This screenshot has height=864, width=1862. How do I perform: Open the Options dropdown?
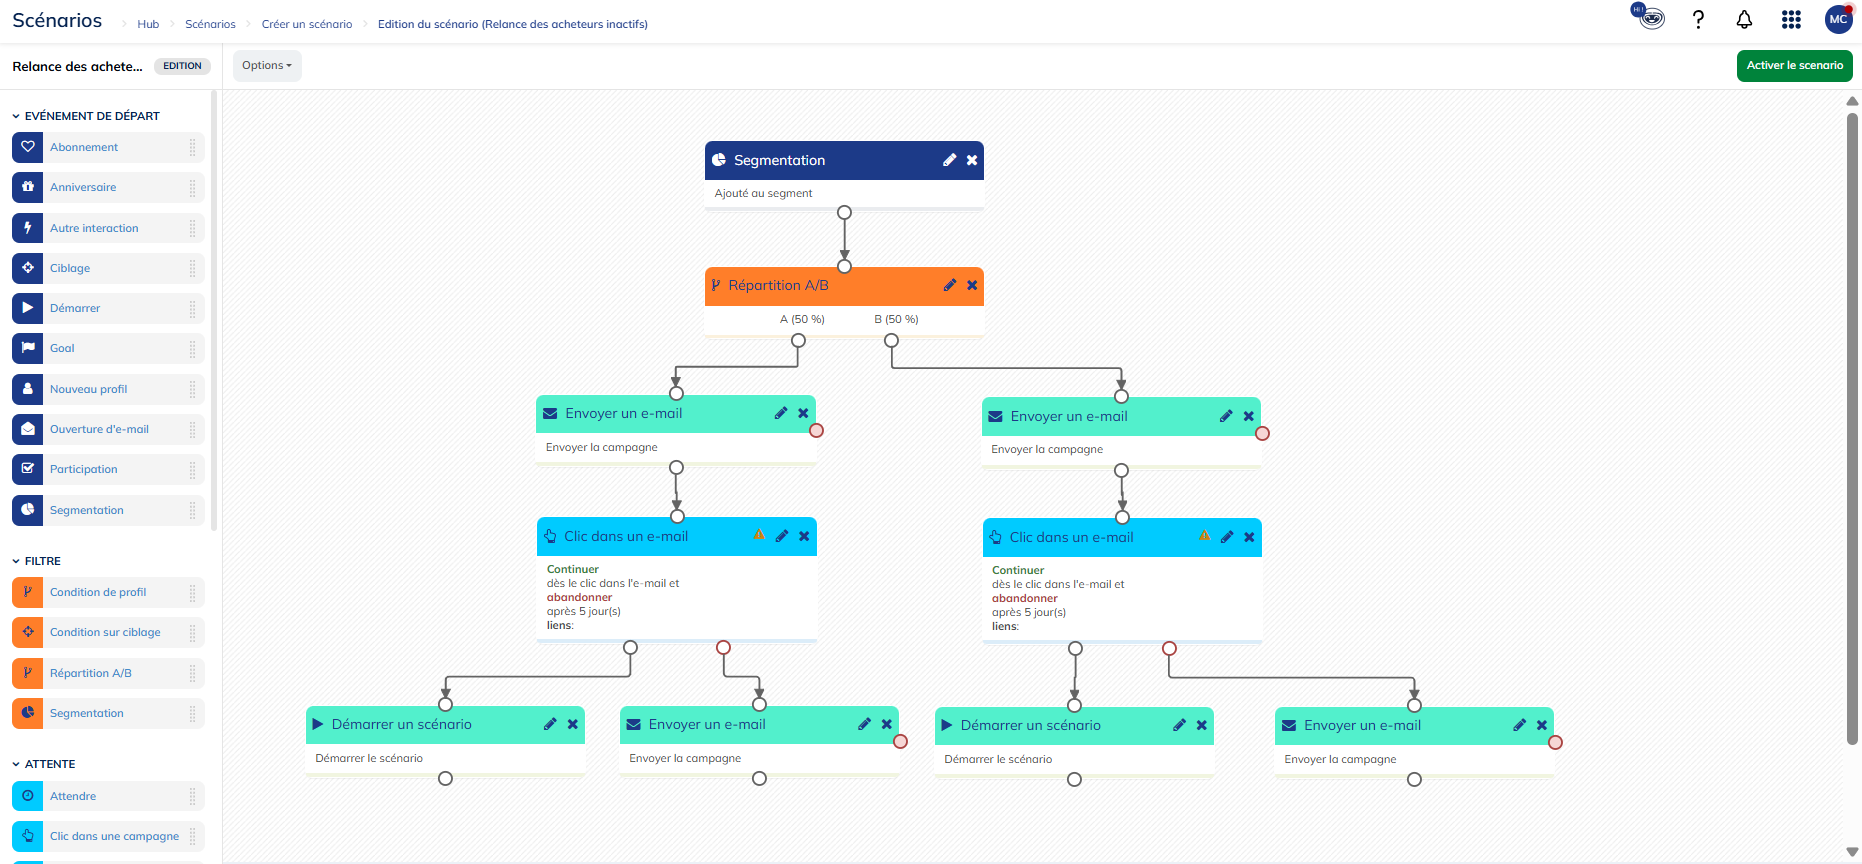pyautogui.click(x=267, y=66)
